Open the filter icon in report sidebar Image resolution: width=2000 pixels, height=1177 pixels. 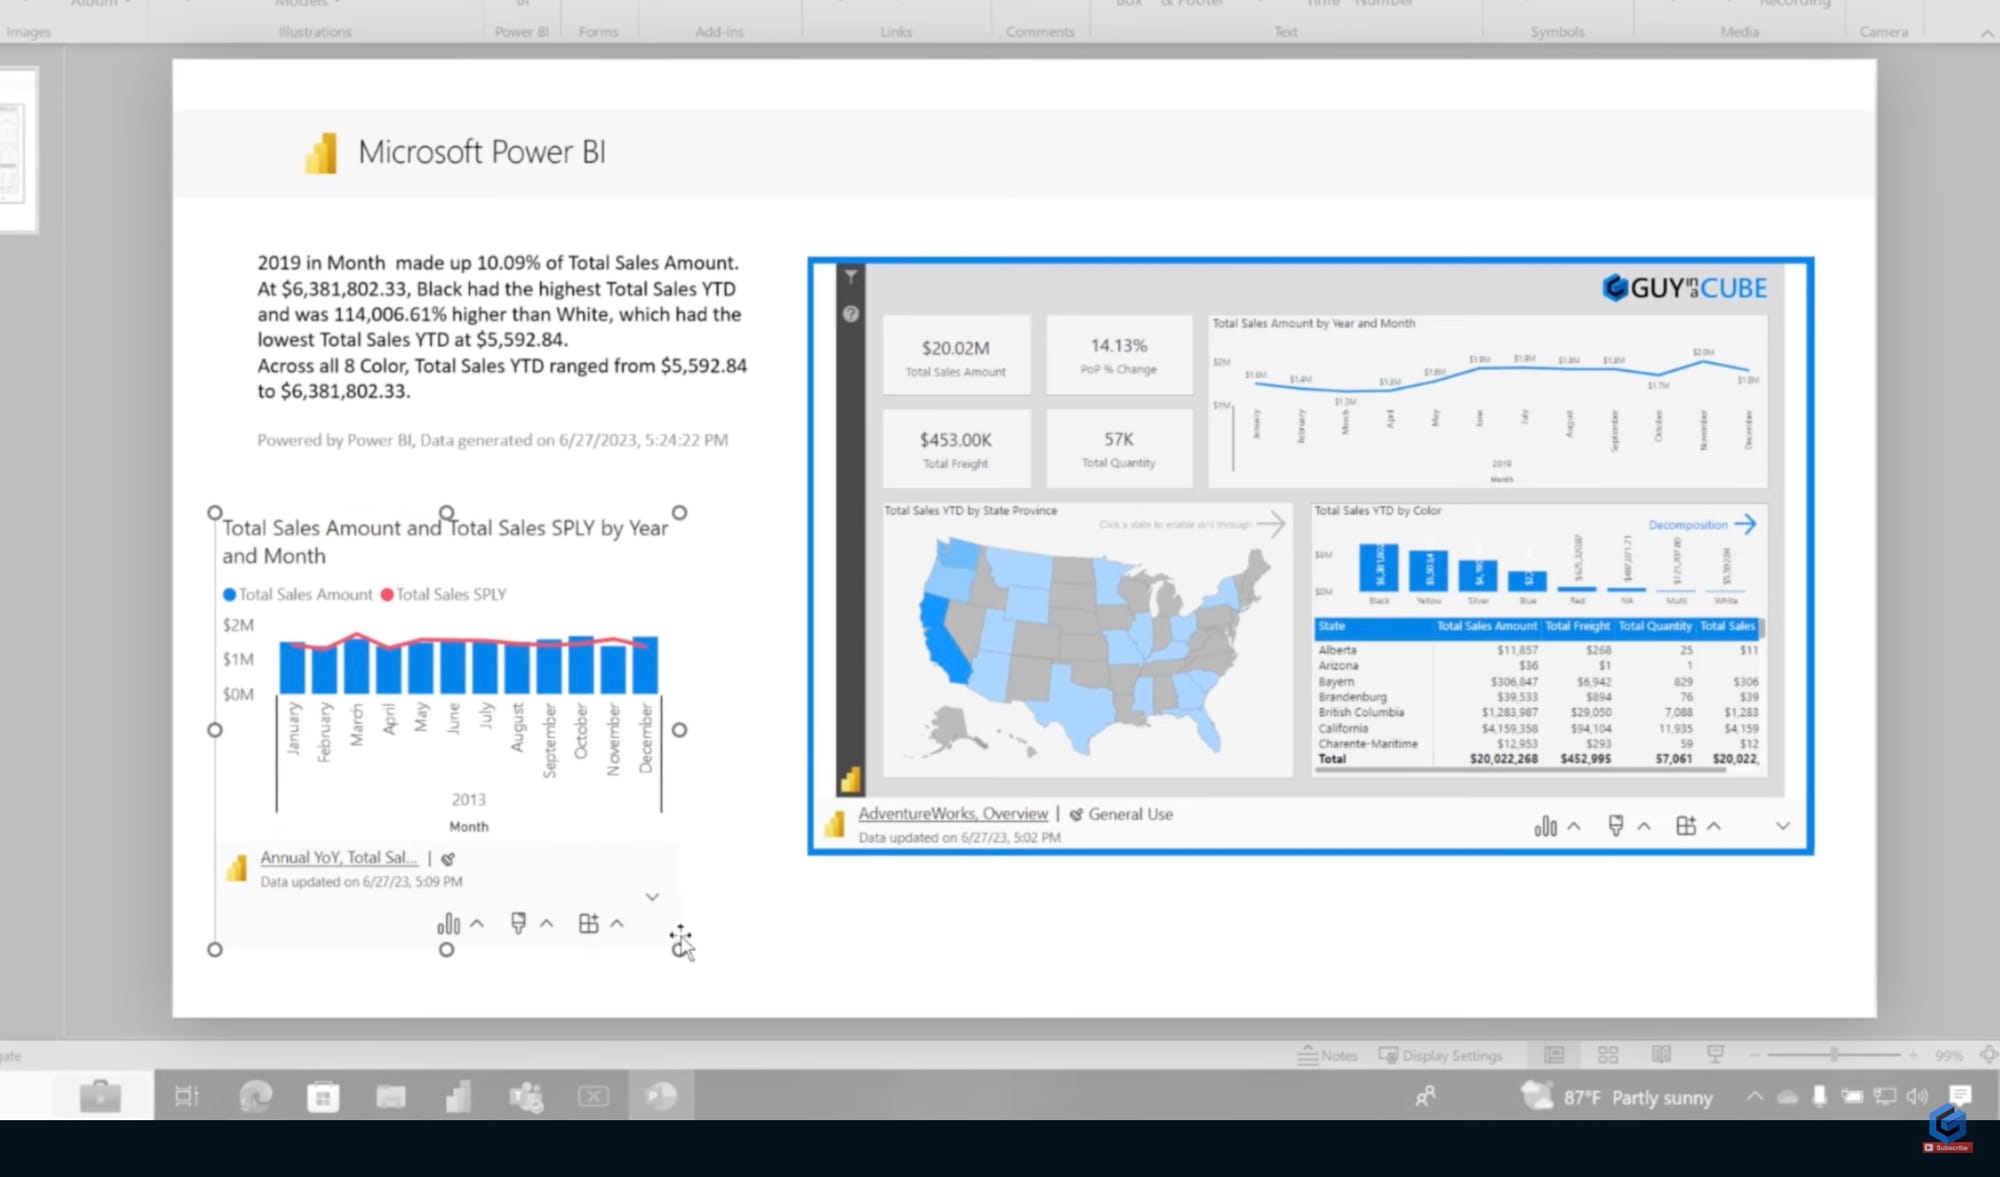[851, 277]
